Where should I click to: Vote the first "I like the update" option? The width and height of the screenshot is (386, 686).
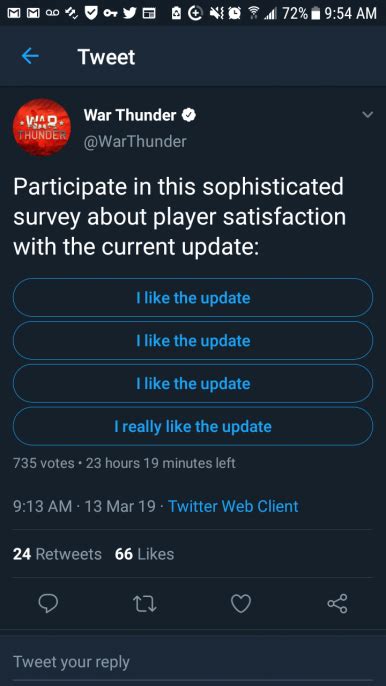point(193,298)
